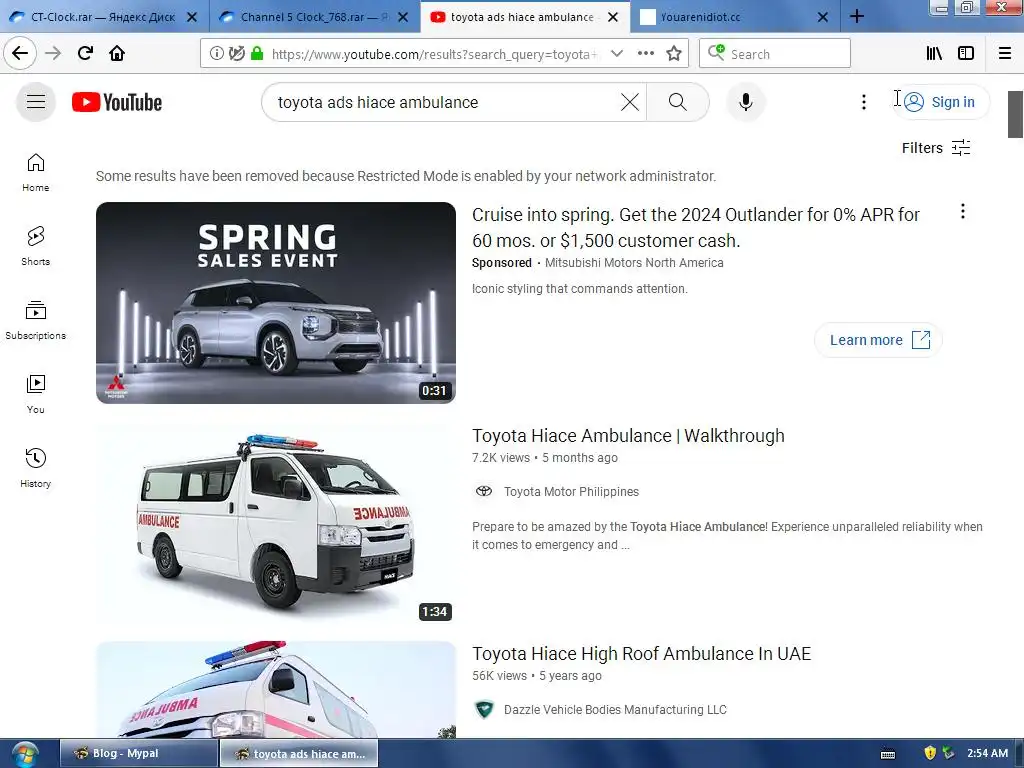1024x768 pixels.
Task: Click Dazzle Vehicle Bodies channel avatar
Action: [x=484, y=709]
